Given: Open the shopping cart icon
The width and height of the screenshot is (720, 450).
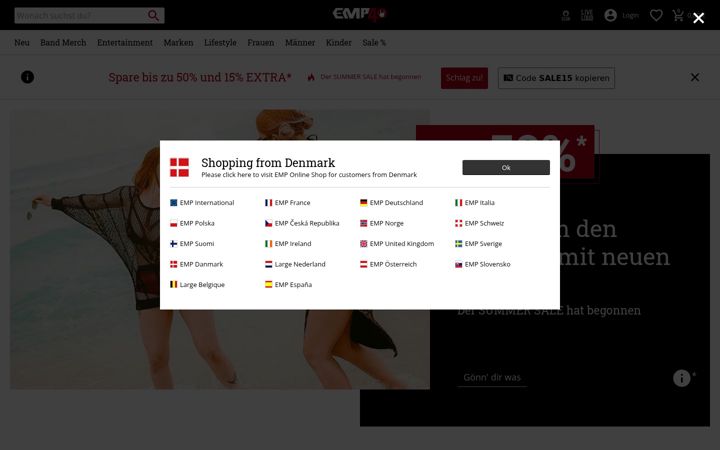Looking at the screenshot, I should [x=678, y=16].
